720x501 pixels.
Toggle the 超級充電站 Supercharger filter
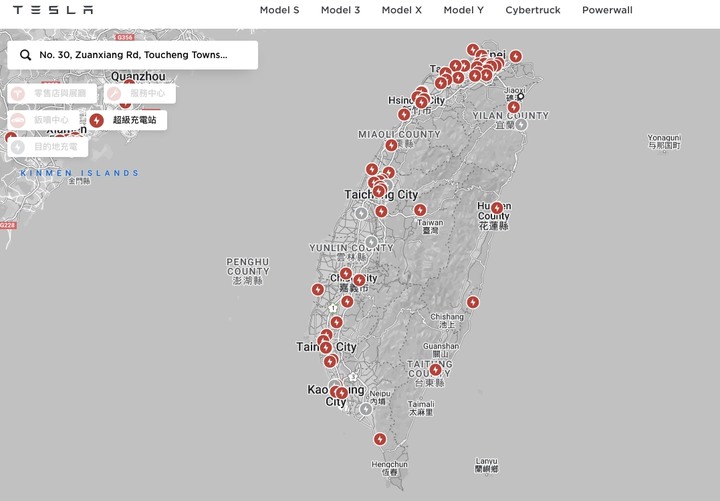click(126, 120)
